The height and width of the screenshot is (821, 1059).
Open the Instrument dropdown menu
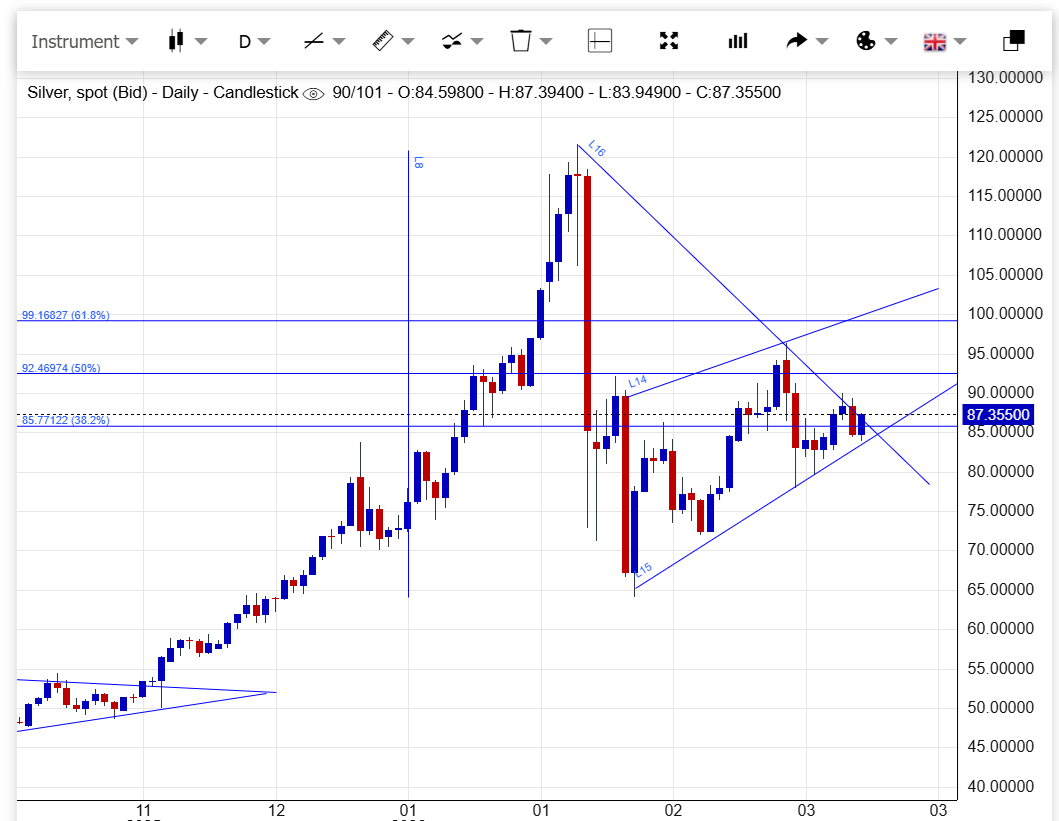(x=84, y=41)
